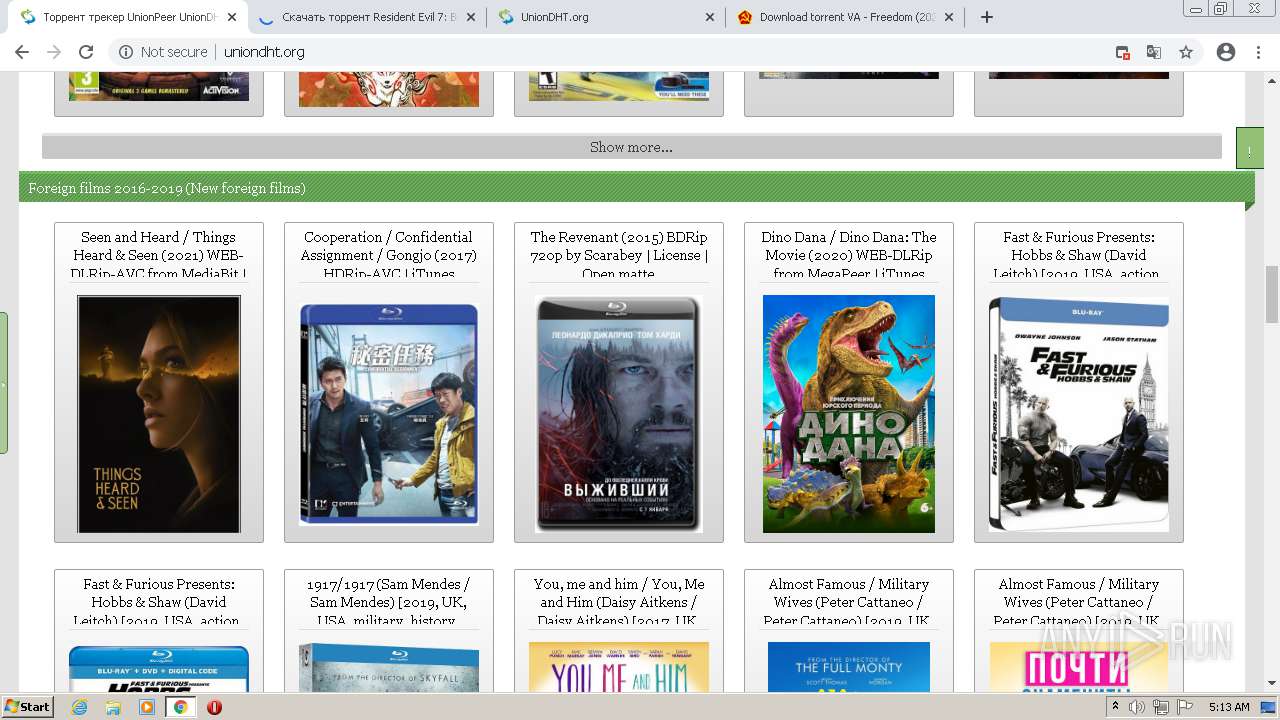
Task: Show hidden system tray icons
Action: 1116,707
